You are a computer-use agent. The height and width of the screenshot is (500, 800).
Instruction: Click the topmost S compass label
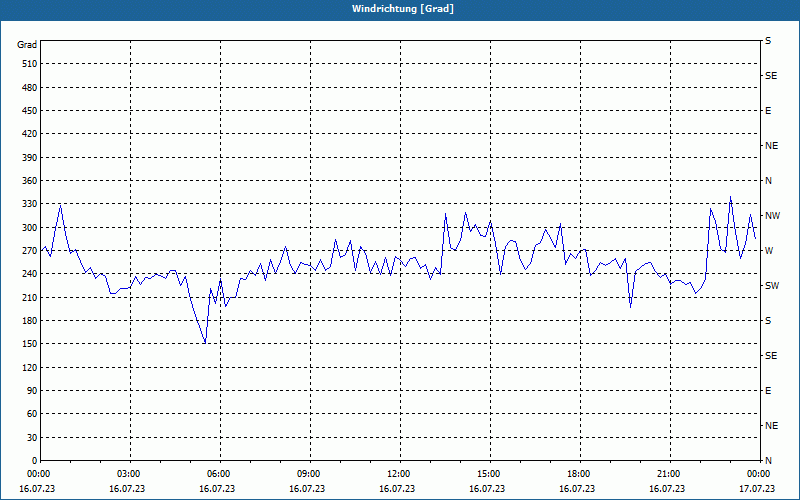click(x=768, y=41)
